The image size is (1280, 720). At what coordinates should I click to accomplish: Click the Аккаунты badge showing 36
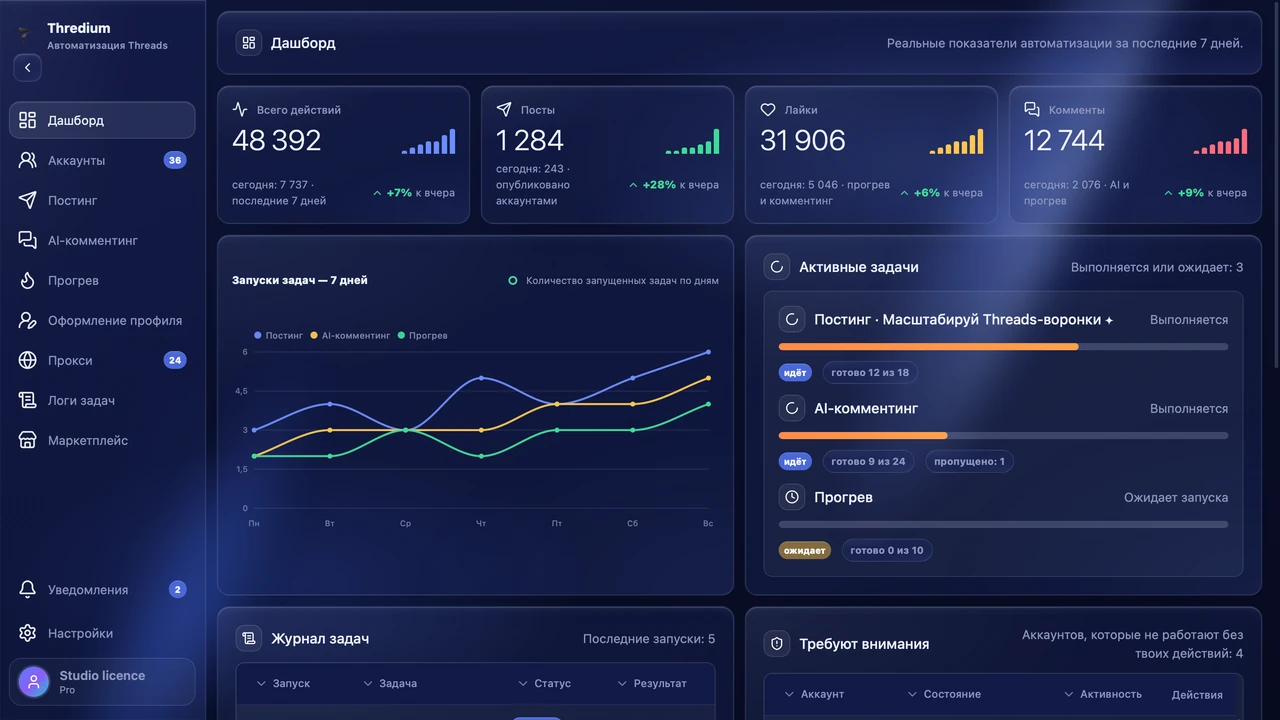click(x=175, y=160)
